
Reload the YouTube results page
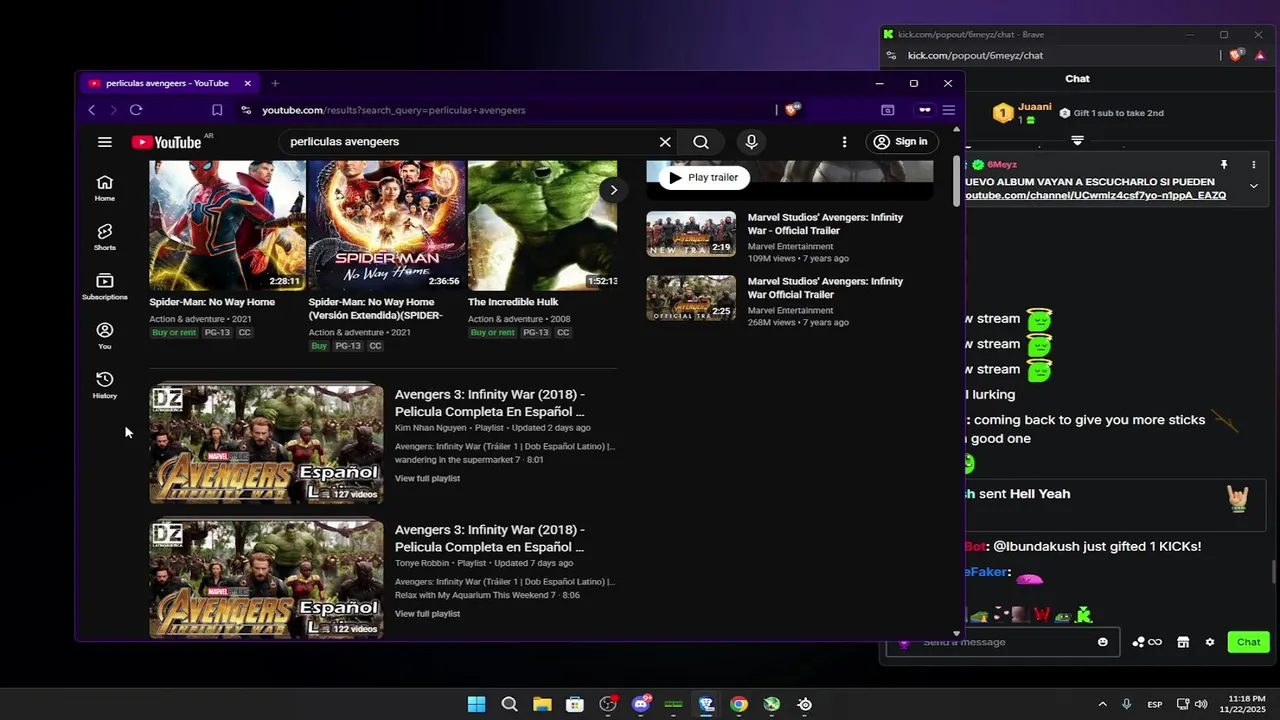136,110
